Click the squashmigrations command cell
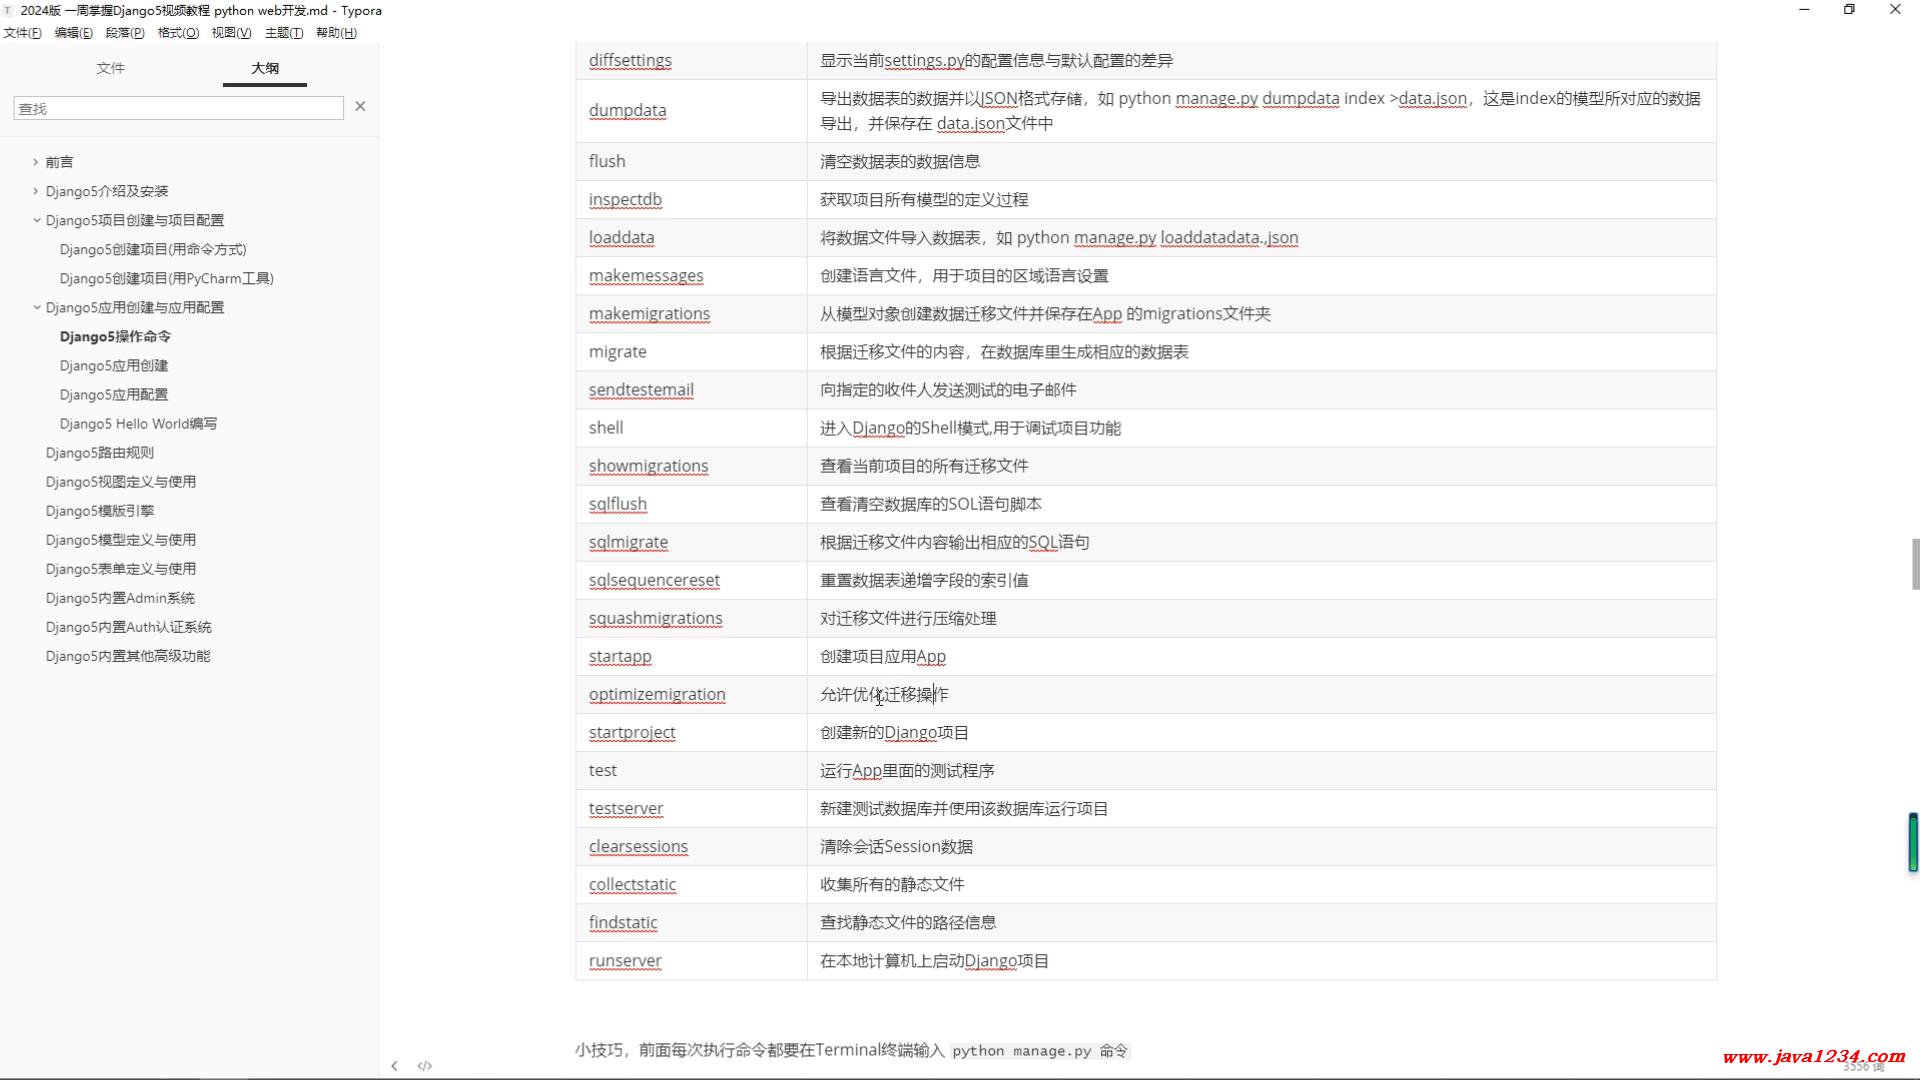The width and height of the screenshot is (1920, 1080). click(x=691, y=617)
